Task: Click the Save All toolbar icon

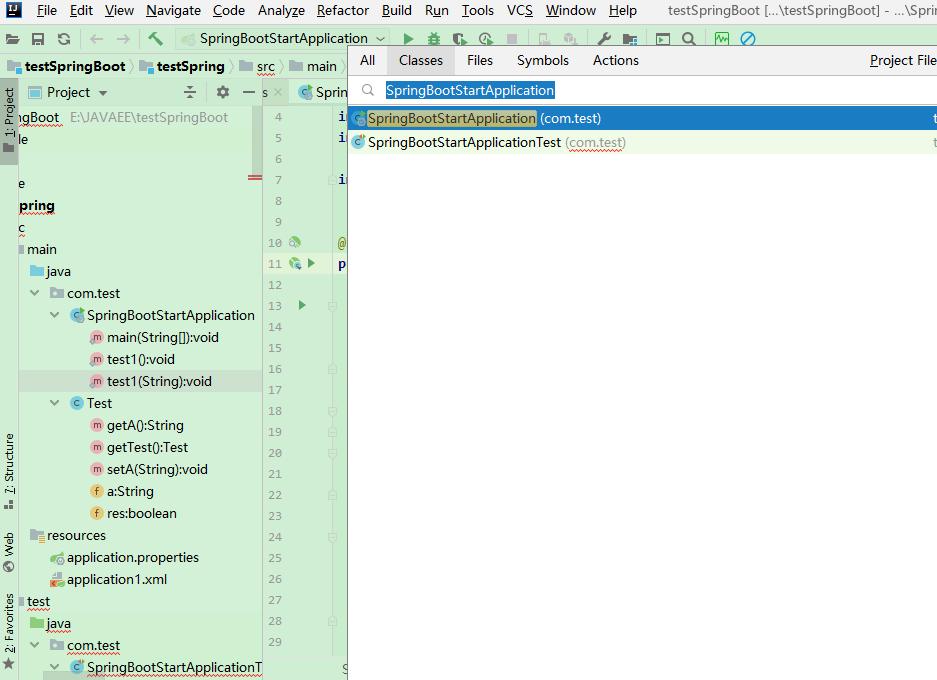Action: coord(38,39)
